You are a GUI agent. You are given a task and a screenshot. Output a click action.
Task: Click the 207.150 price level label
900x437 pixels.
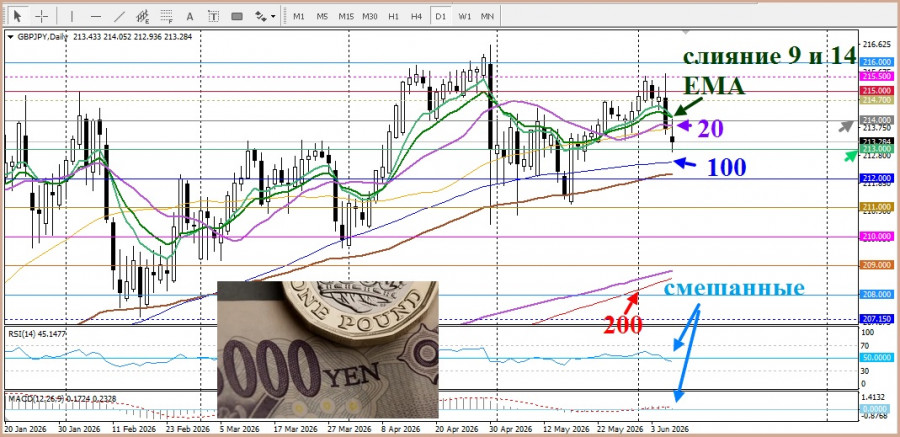pyautogui.click(x=876, y=319)
